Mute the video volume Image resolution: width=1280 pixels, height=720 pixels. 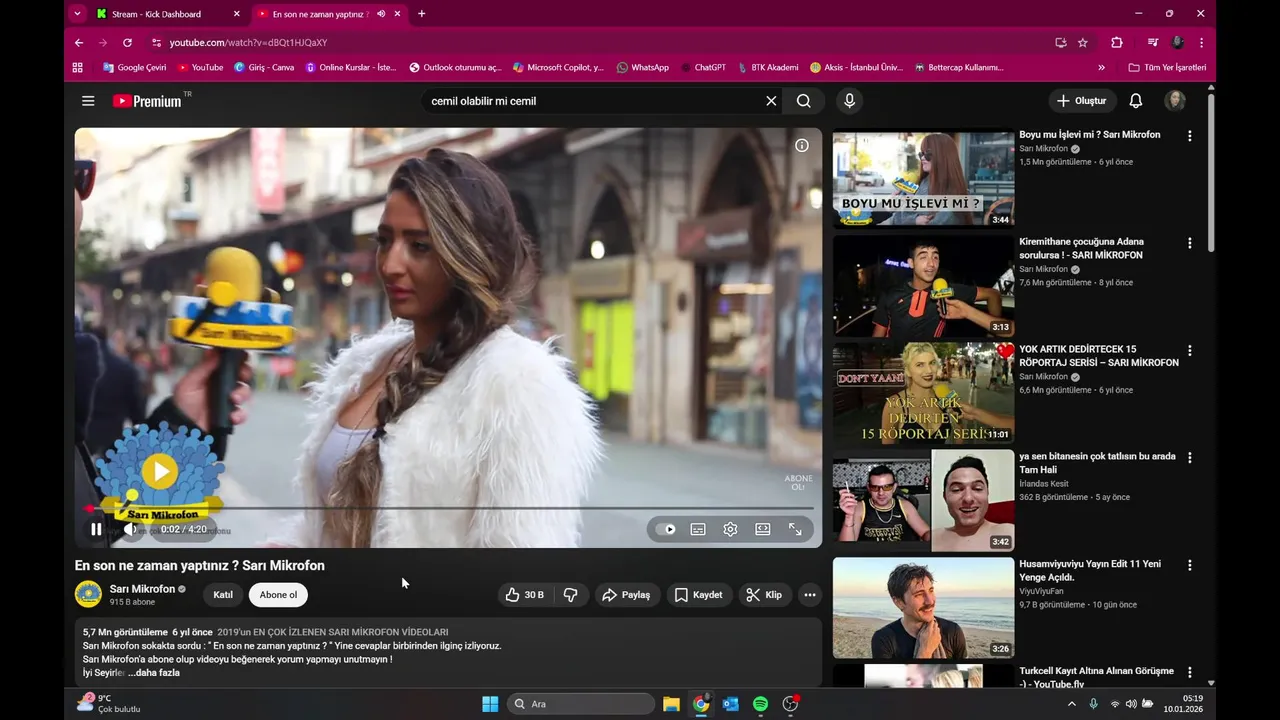tap(130, 529)
